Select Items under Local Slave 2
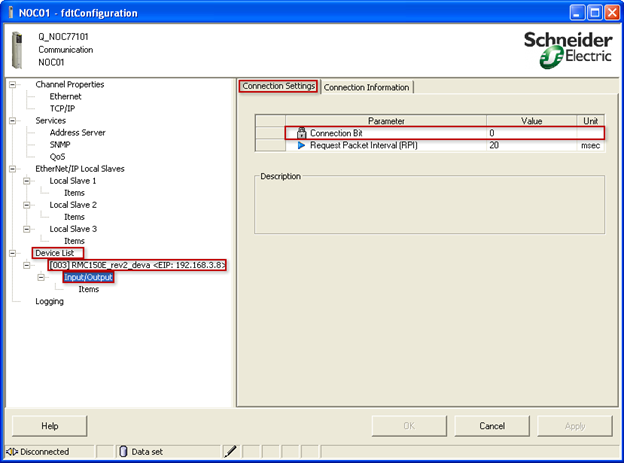This screenshot has height=463, width=624. coord(74,217)
